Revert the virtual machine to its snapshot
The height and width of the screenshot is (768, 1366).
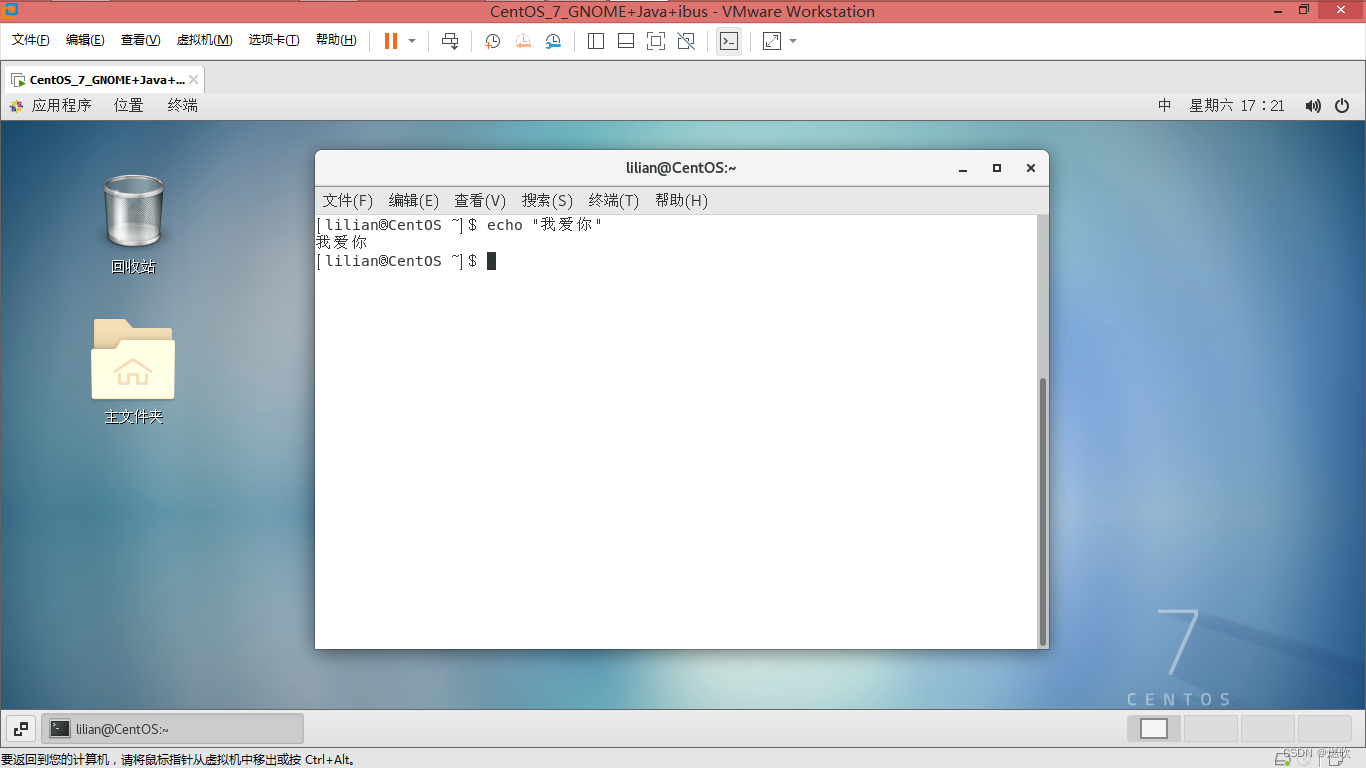click(523, 41)
